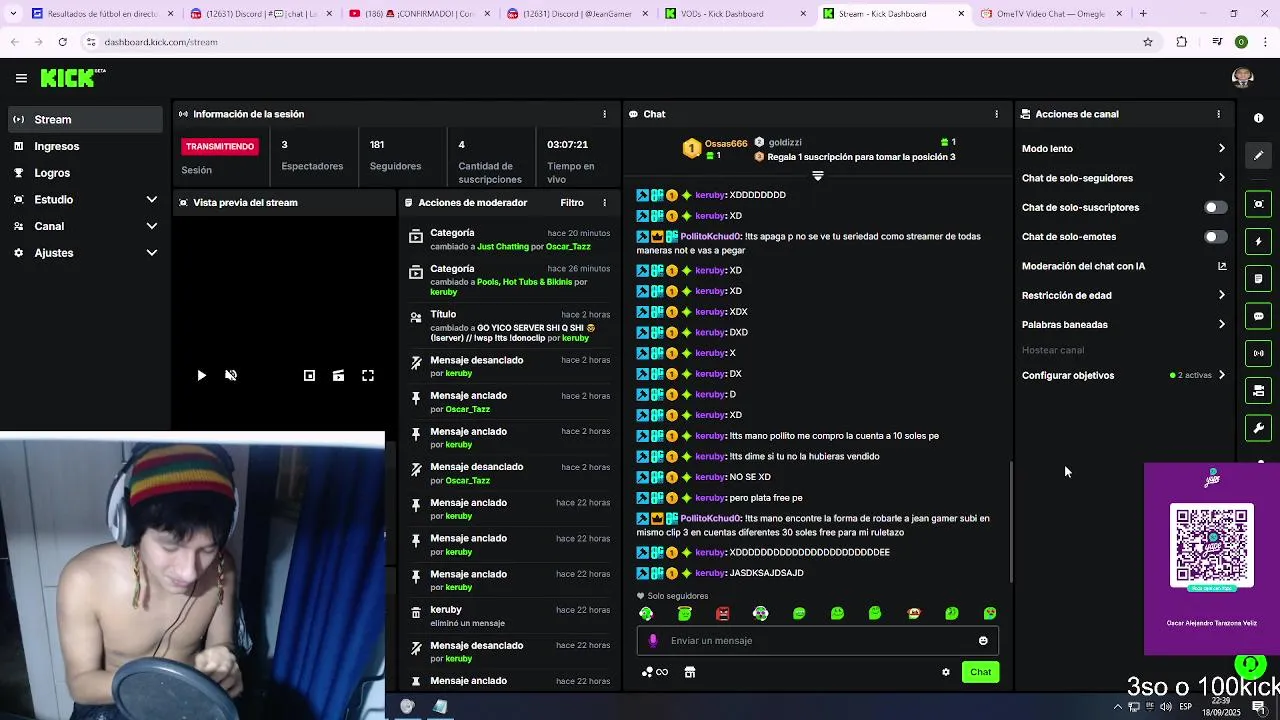Toggle Chat de solo-emotes switch
Viewport: 1280px width, 720px height.
click(x=1215, y=237)
